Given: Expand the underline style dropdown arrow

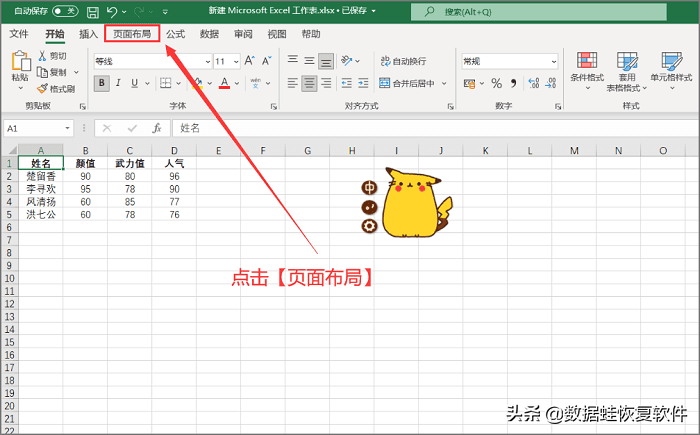Looking at the screenshot, I should (147, 83).
